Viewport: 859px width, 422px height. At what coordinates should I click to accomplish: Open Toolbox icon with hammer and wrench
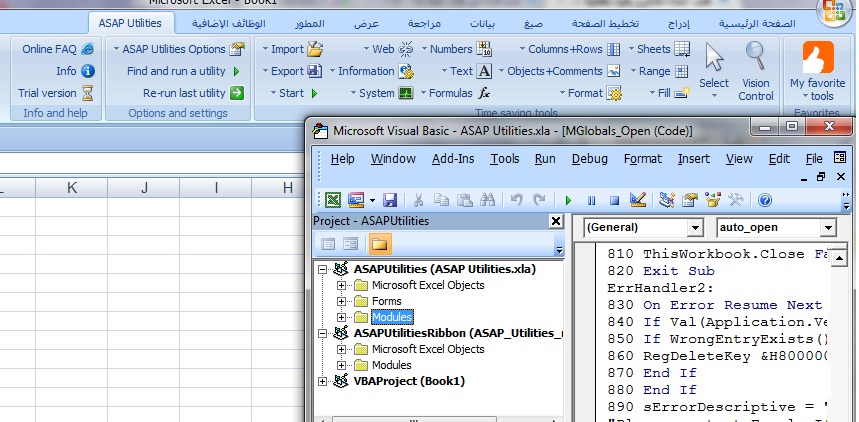pyautogui.click(x=735, y=200)
